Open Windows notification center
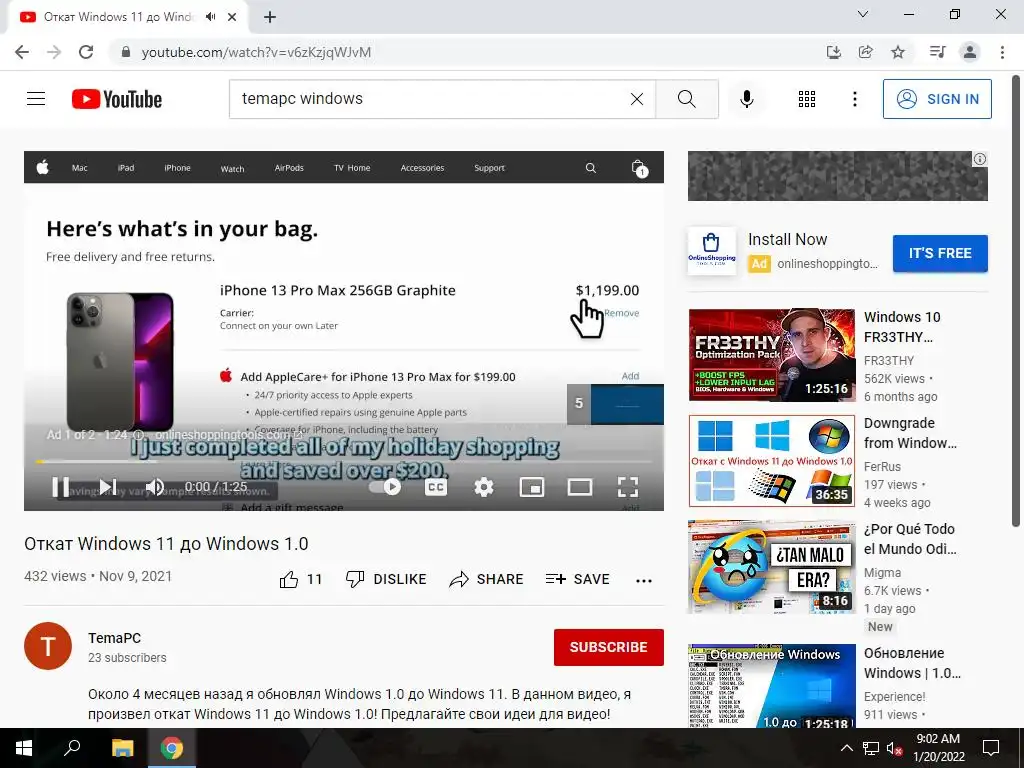1024x768 pixels. [x=991, y=748]
